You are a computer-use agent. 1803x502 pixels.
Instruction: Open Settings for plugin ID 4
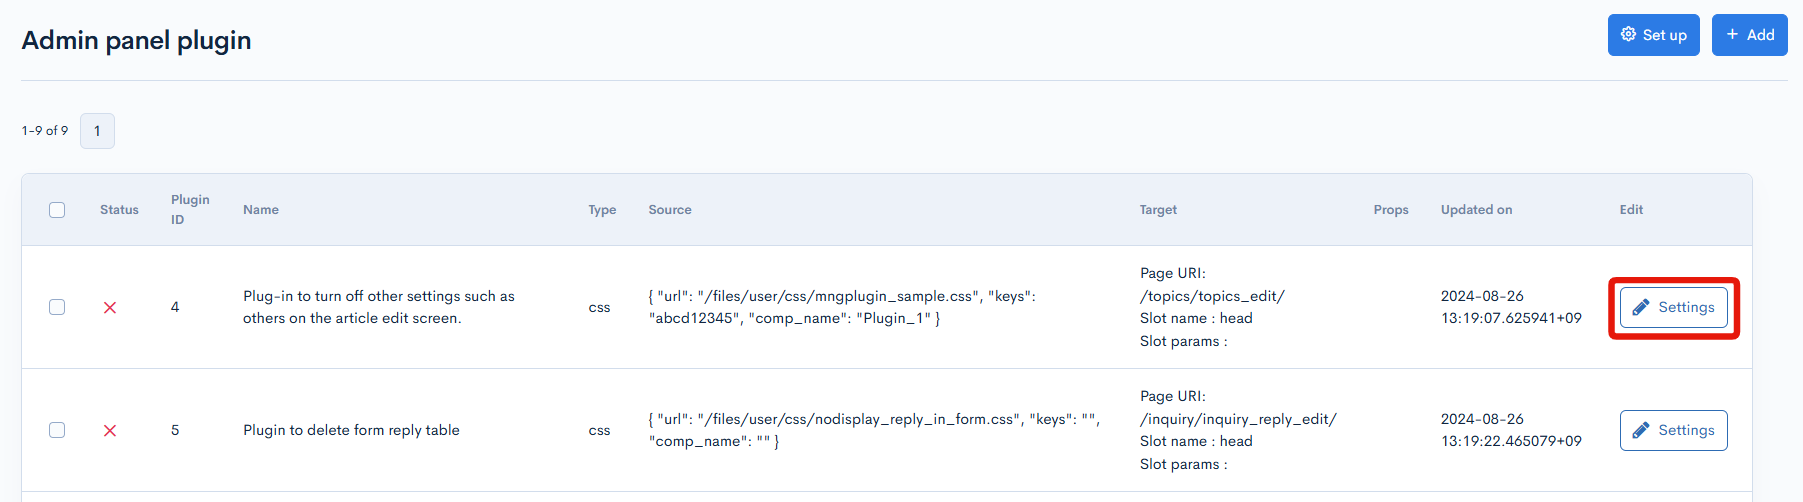click(x=1673, y=308)
